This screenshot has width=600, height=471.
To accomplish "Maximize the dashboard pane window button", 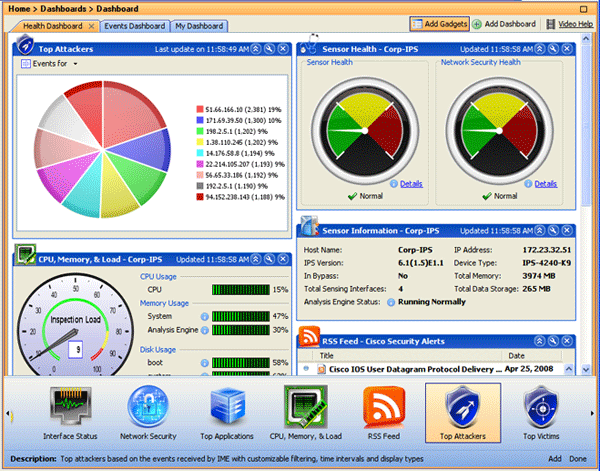I will point(584,9).
